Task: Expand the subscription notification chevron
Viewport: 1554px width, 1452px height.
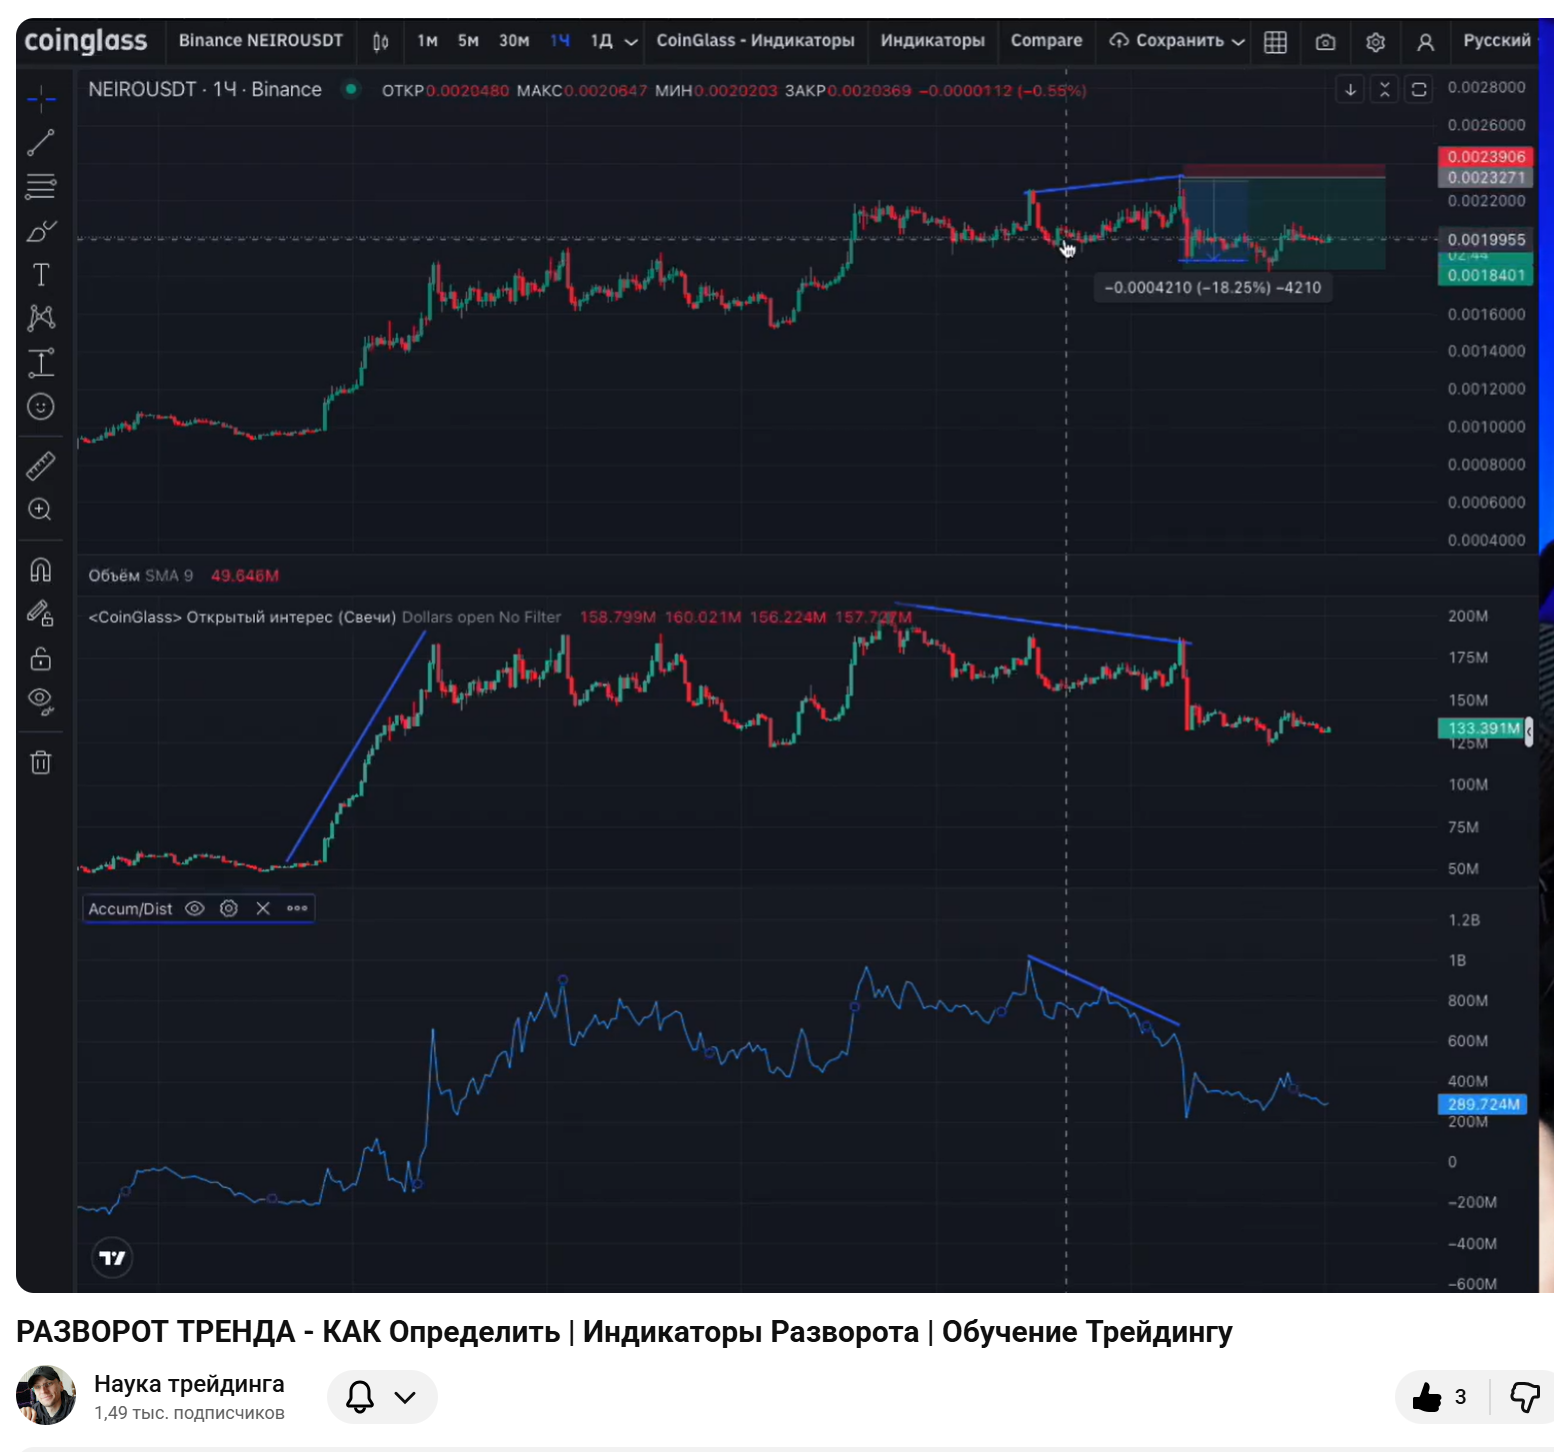Action: tap(405, 1397)
